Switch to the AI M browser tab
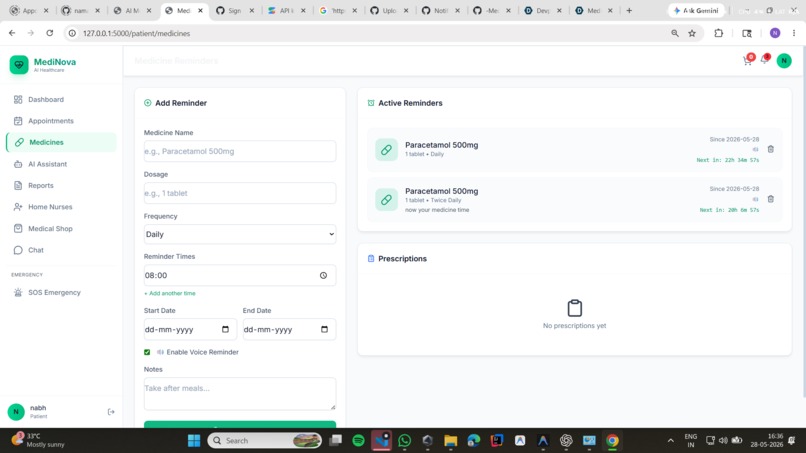 [x=132, y=10]
